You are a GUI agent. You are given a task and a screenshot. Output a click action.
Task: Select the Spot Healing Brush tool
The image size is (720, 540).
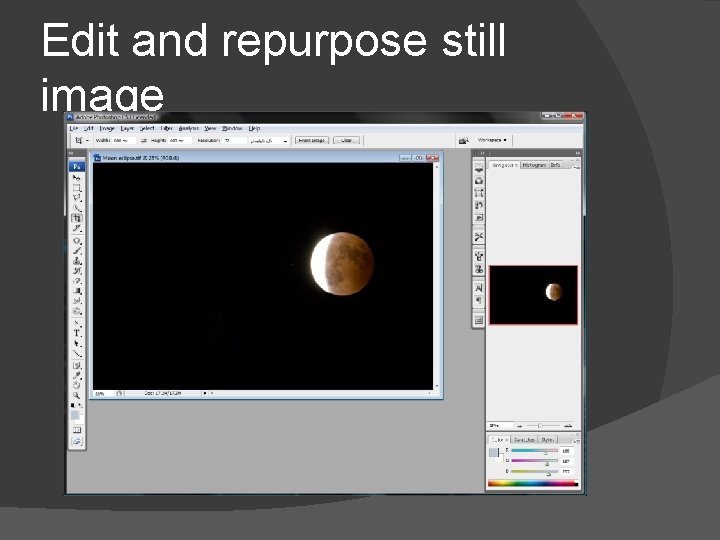click(x=77, y=241)
